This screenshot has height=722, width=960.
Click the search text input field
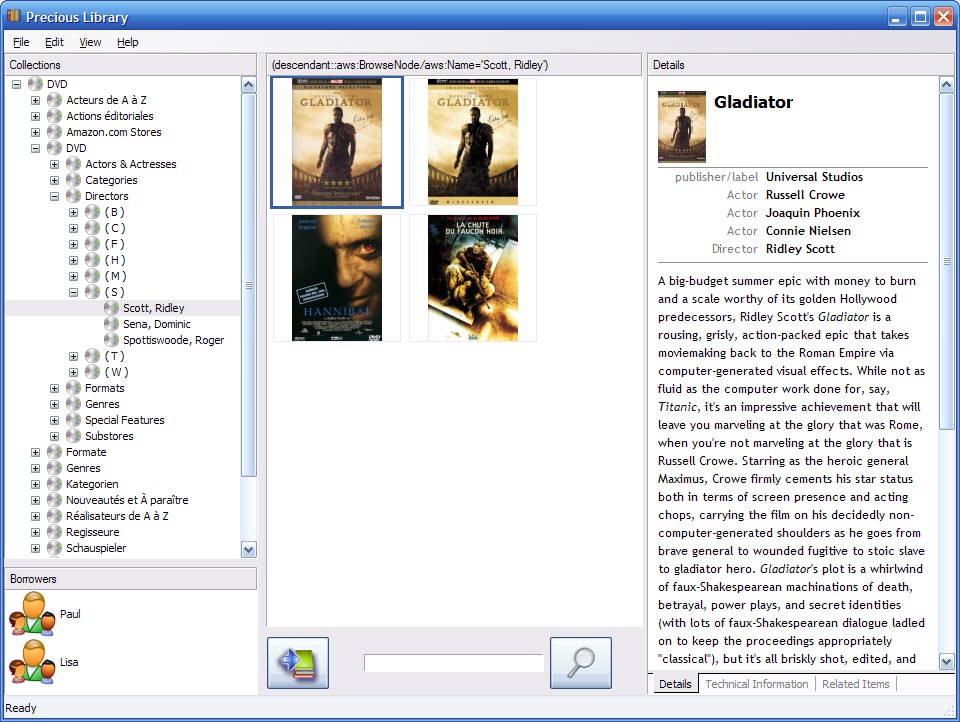[454, 662]
